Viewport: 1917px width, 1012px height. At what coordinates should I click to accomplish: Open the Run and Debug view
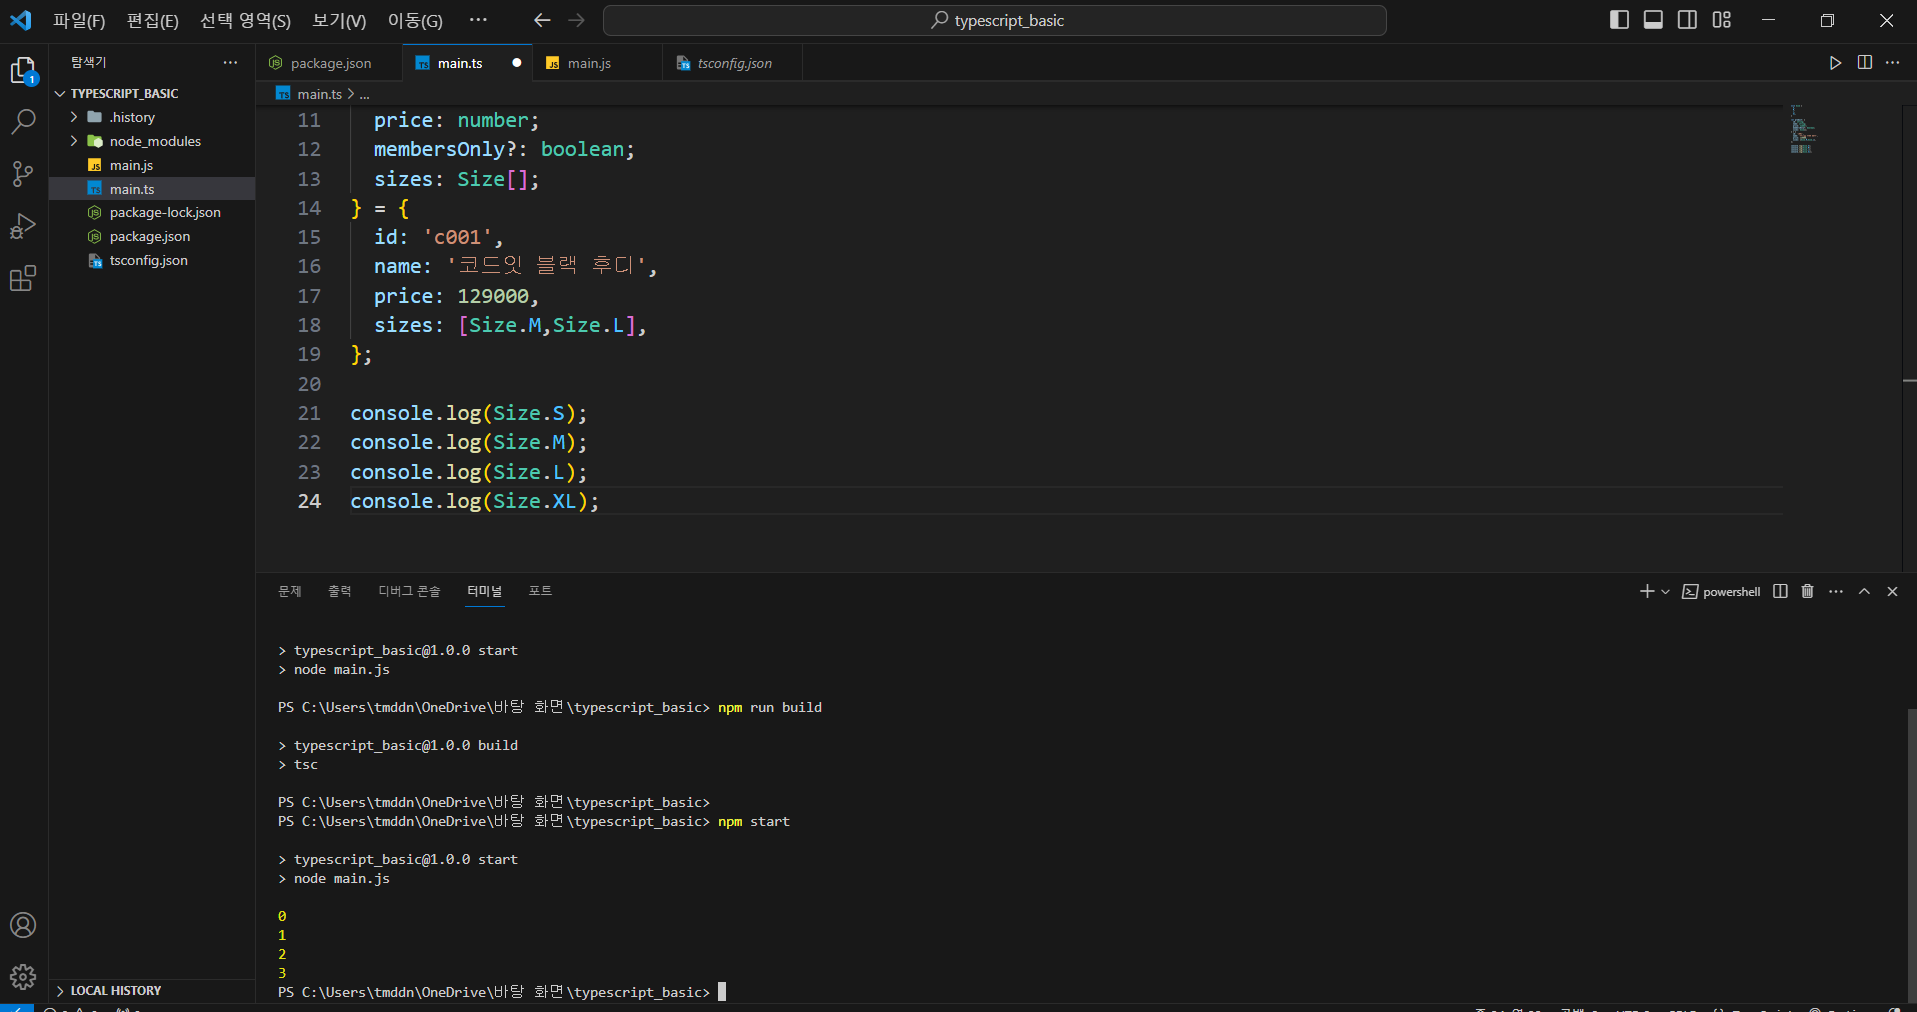tap(23, 226)
